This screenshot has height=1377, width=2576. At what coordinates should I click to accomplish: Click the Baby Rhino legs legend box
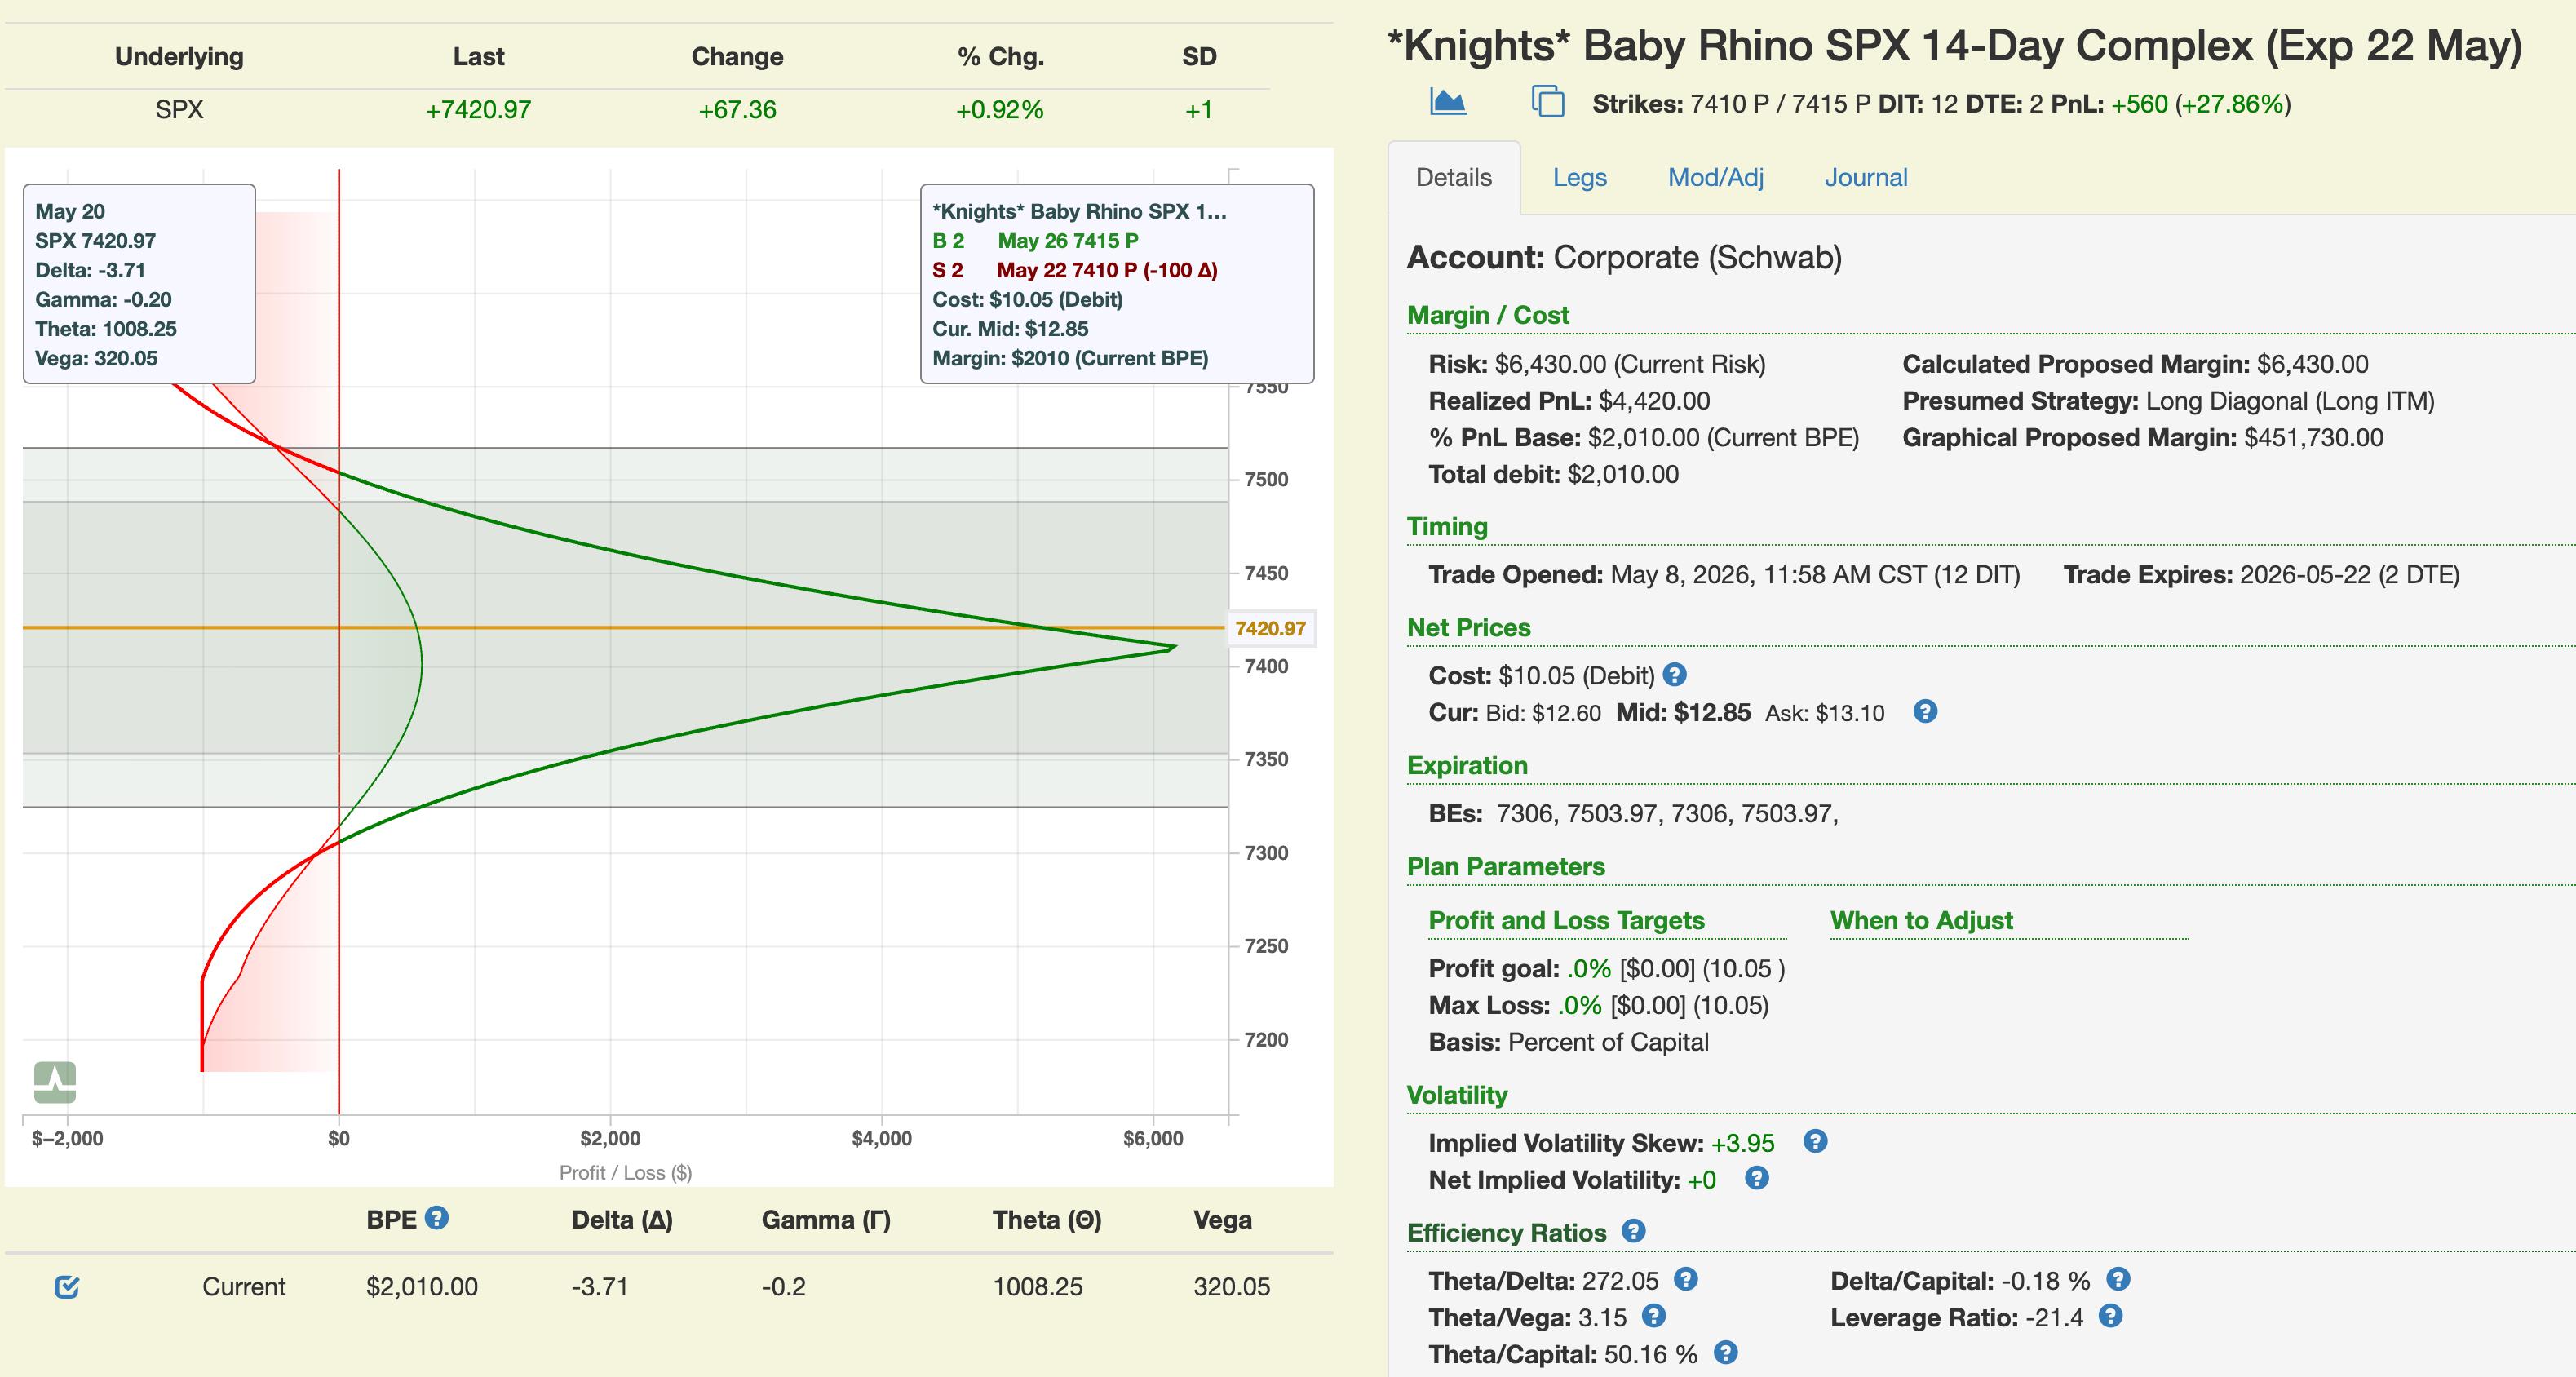[1117, 284]
